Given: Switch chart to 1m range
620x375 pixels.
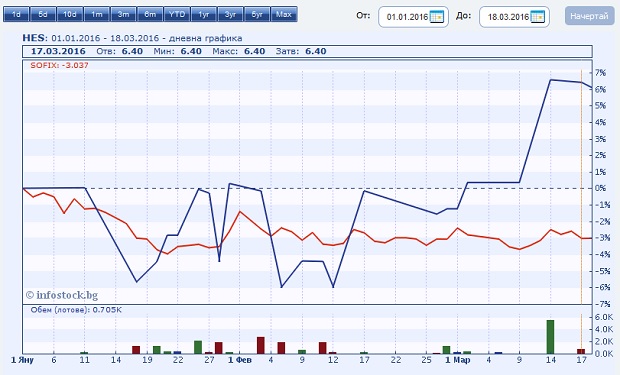Looking at the screenshot, I should [97, 14].
